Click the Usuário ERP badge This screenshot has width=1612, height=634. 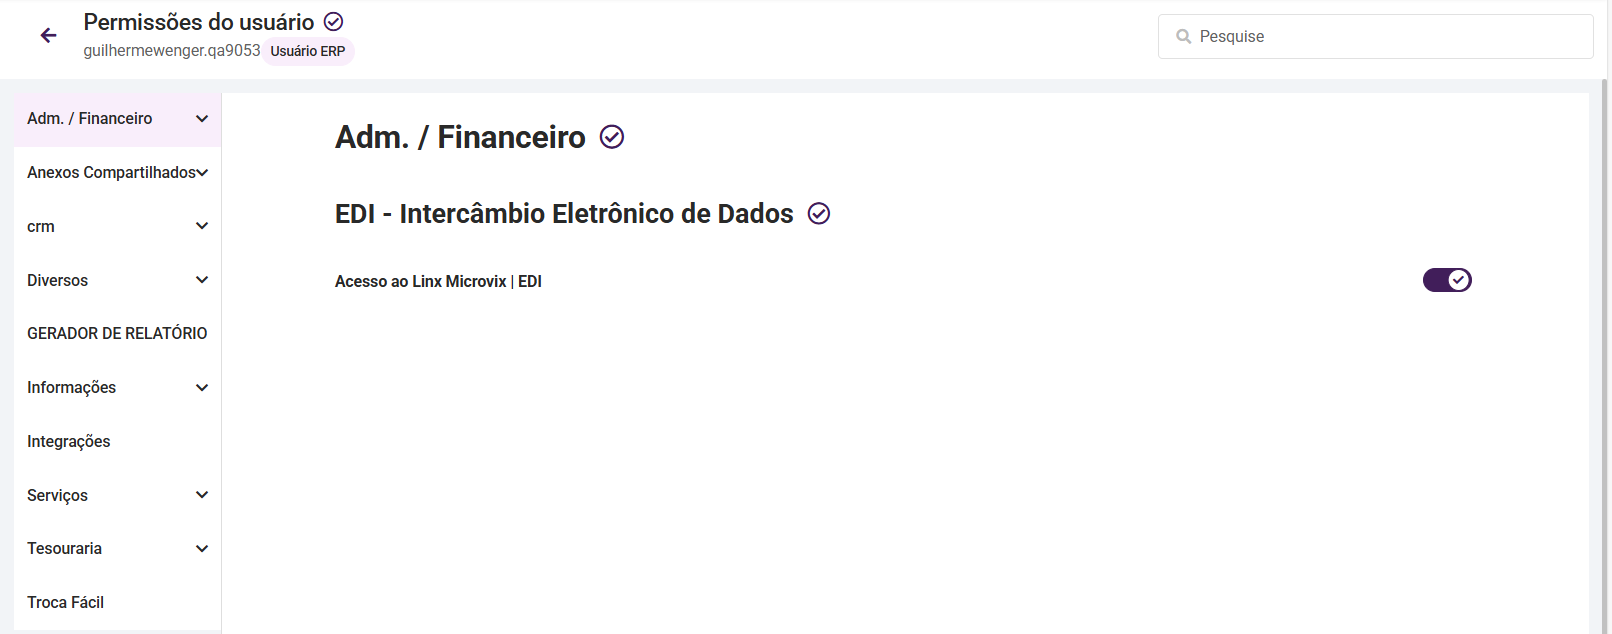pos(308,51)
